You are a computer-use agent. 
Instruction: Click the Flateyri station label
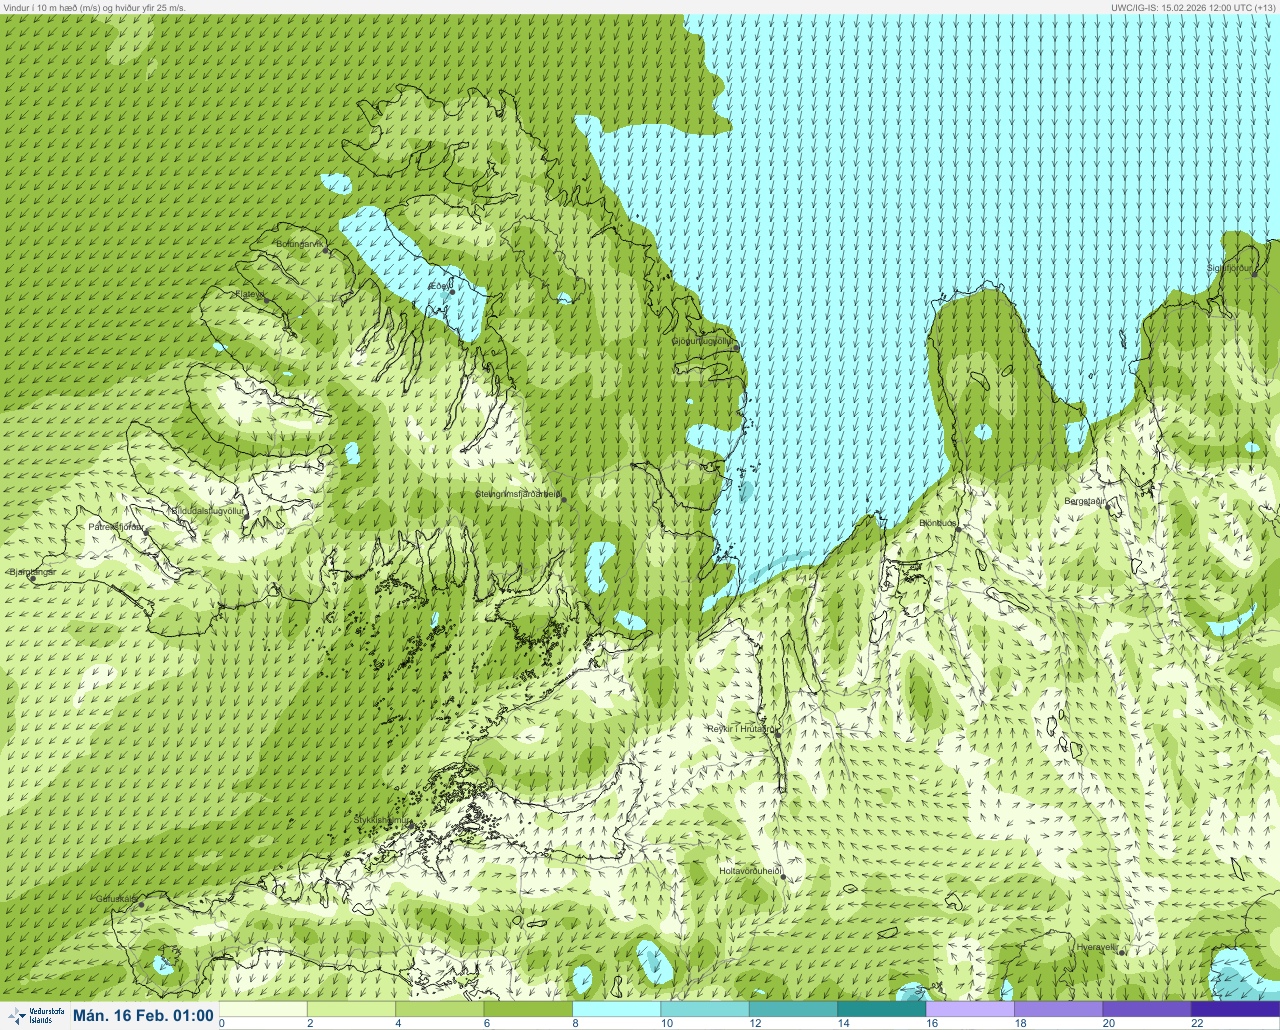pos(250,294)
